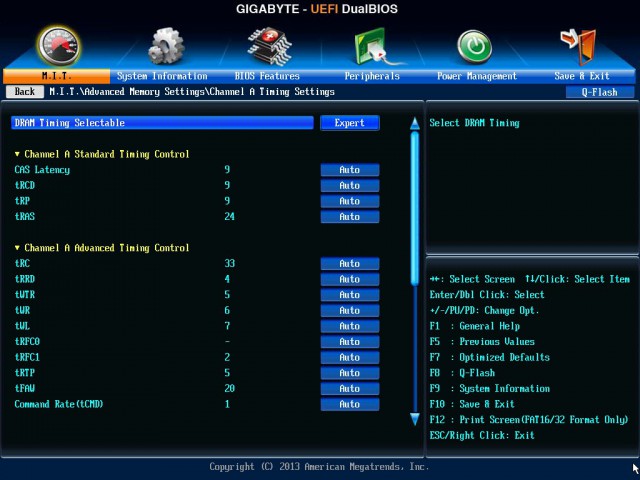Launch Q-Flash from the top-right button
The width and height of the screenshot is (640, 480).
pos(600,92)
